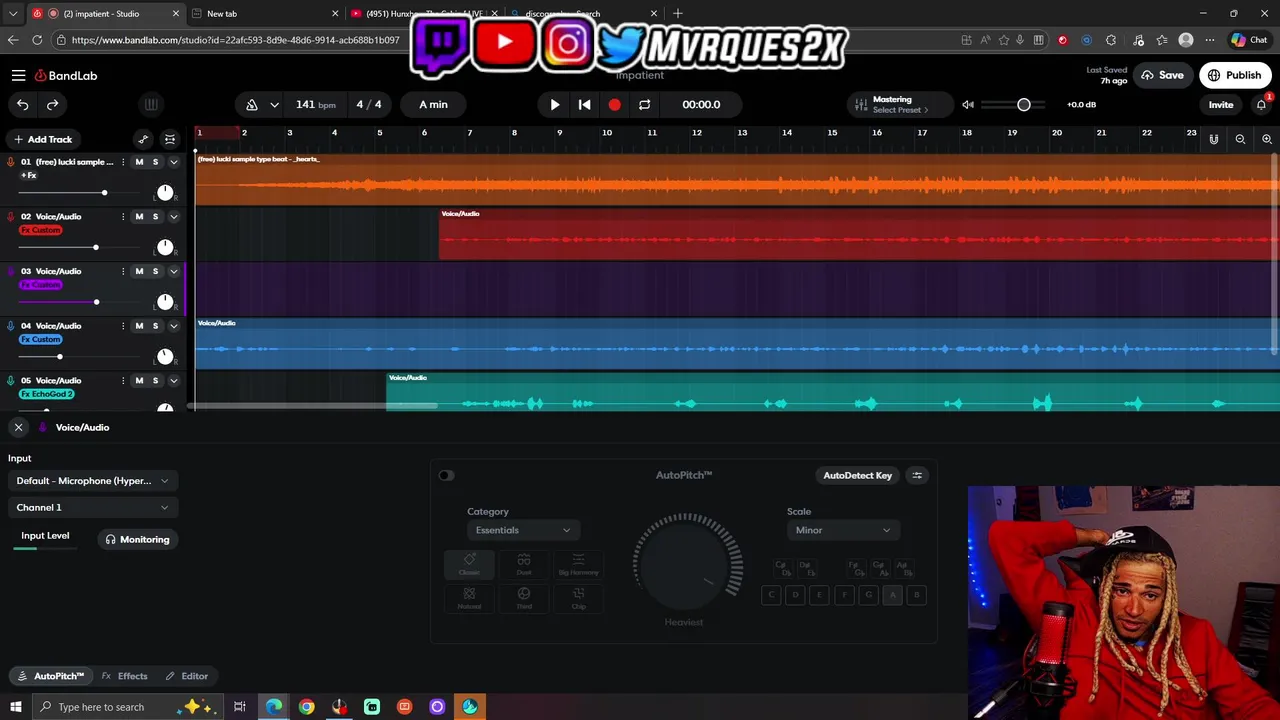Add Fx to track 01

click(29, 175)
